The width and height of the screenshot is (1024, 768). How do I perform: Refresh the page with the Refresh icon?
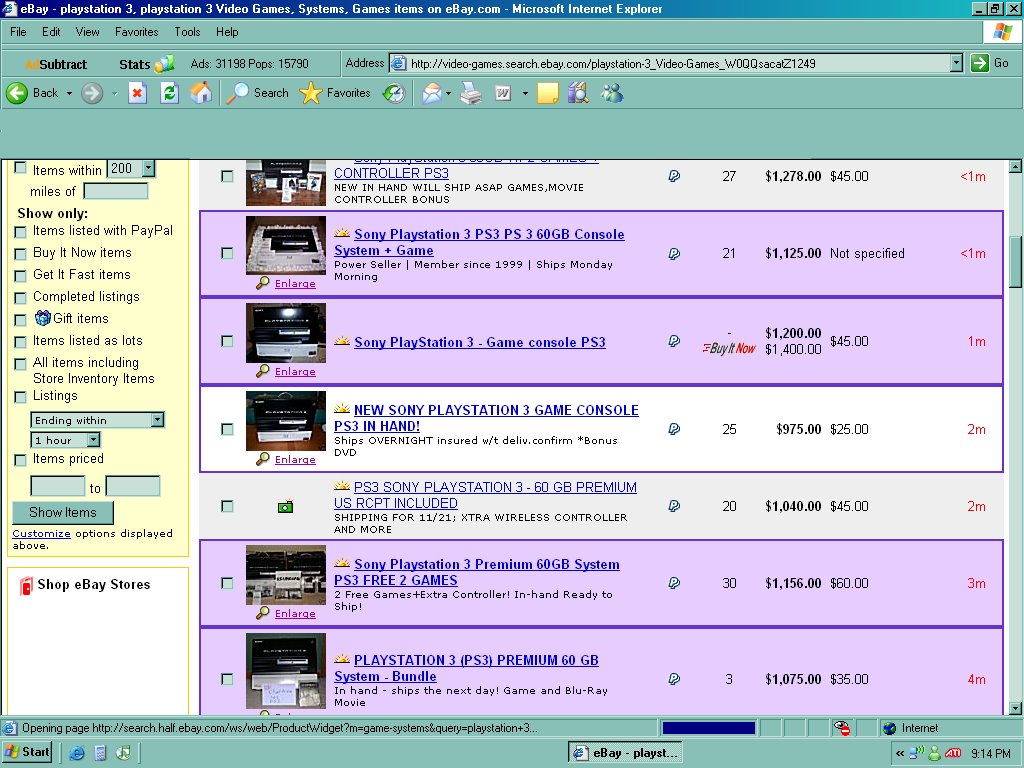(169, 93)
